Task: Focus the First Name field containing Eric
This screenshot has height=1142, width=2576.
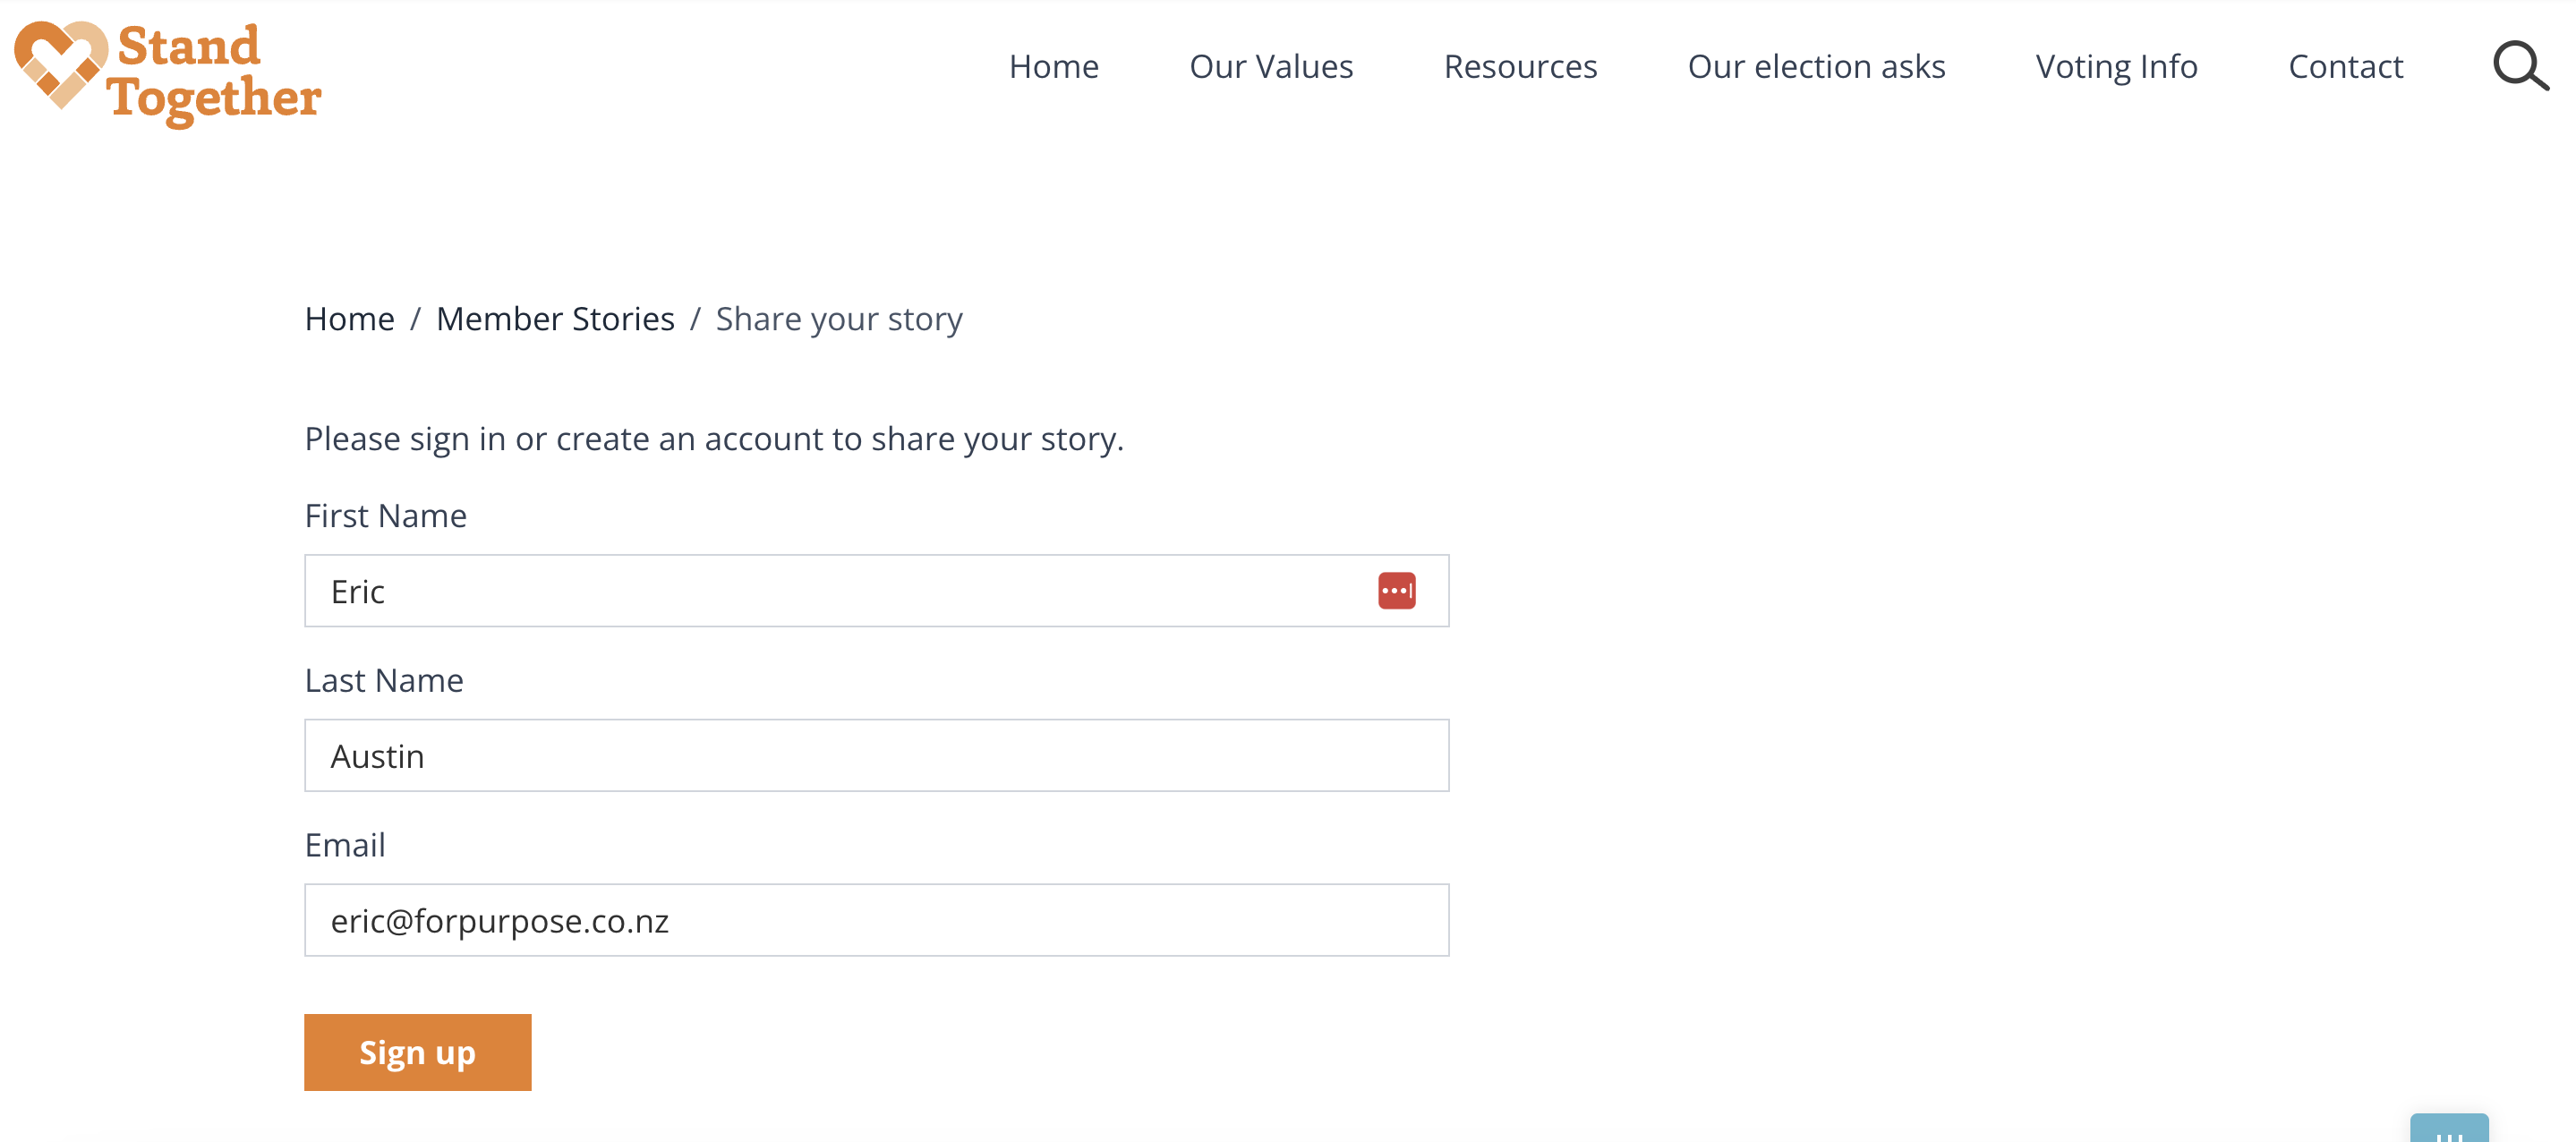Action: [x=840, y=591]
